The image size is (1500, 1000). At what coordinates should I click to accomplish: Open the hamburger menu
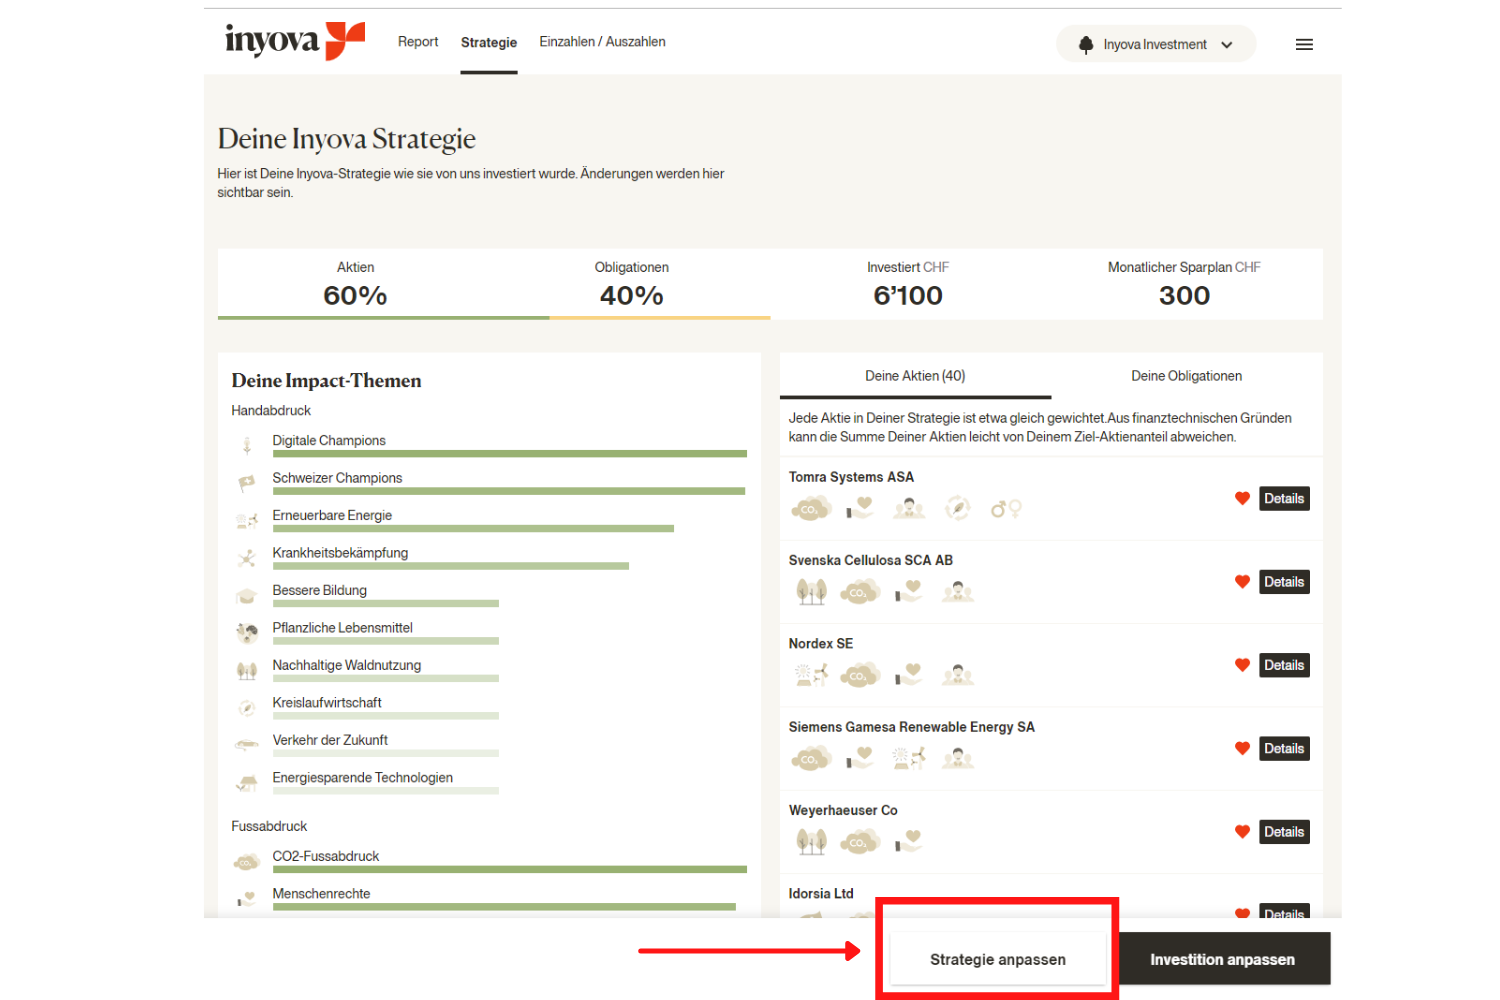(1304, 44)
